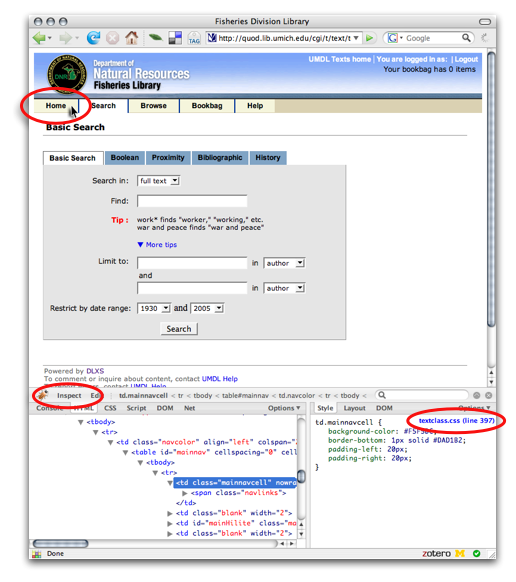The image size is (516, 582).
Task: Open the first author limit dropdown
Action: pos(284,263)
